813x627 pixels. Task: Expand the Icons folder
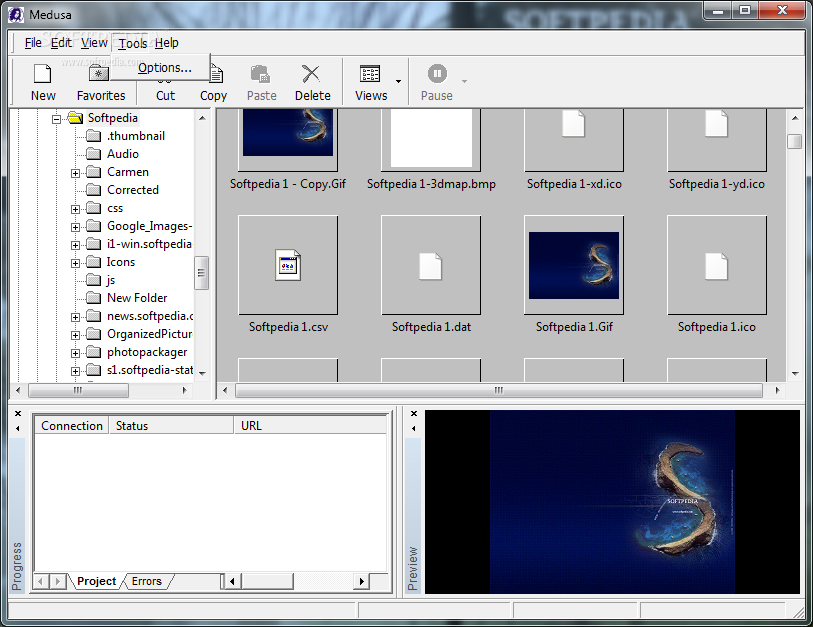coord(76,263)
